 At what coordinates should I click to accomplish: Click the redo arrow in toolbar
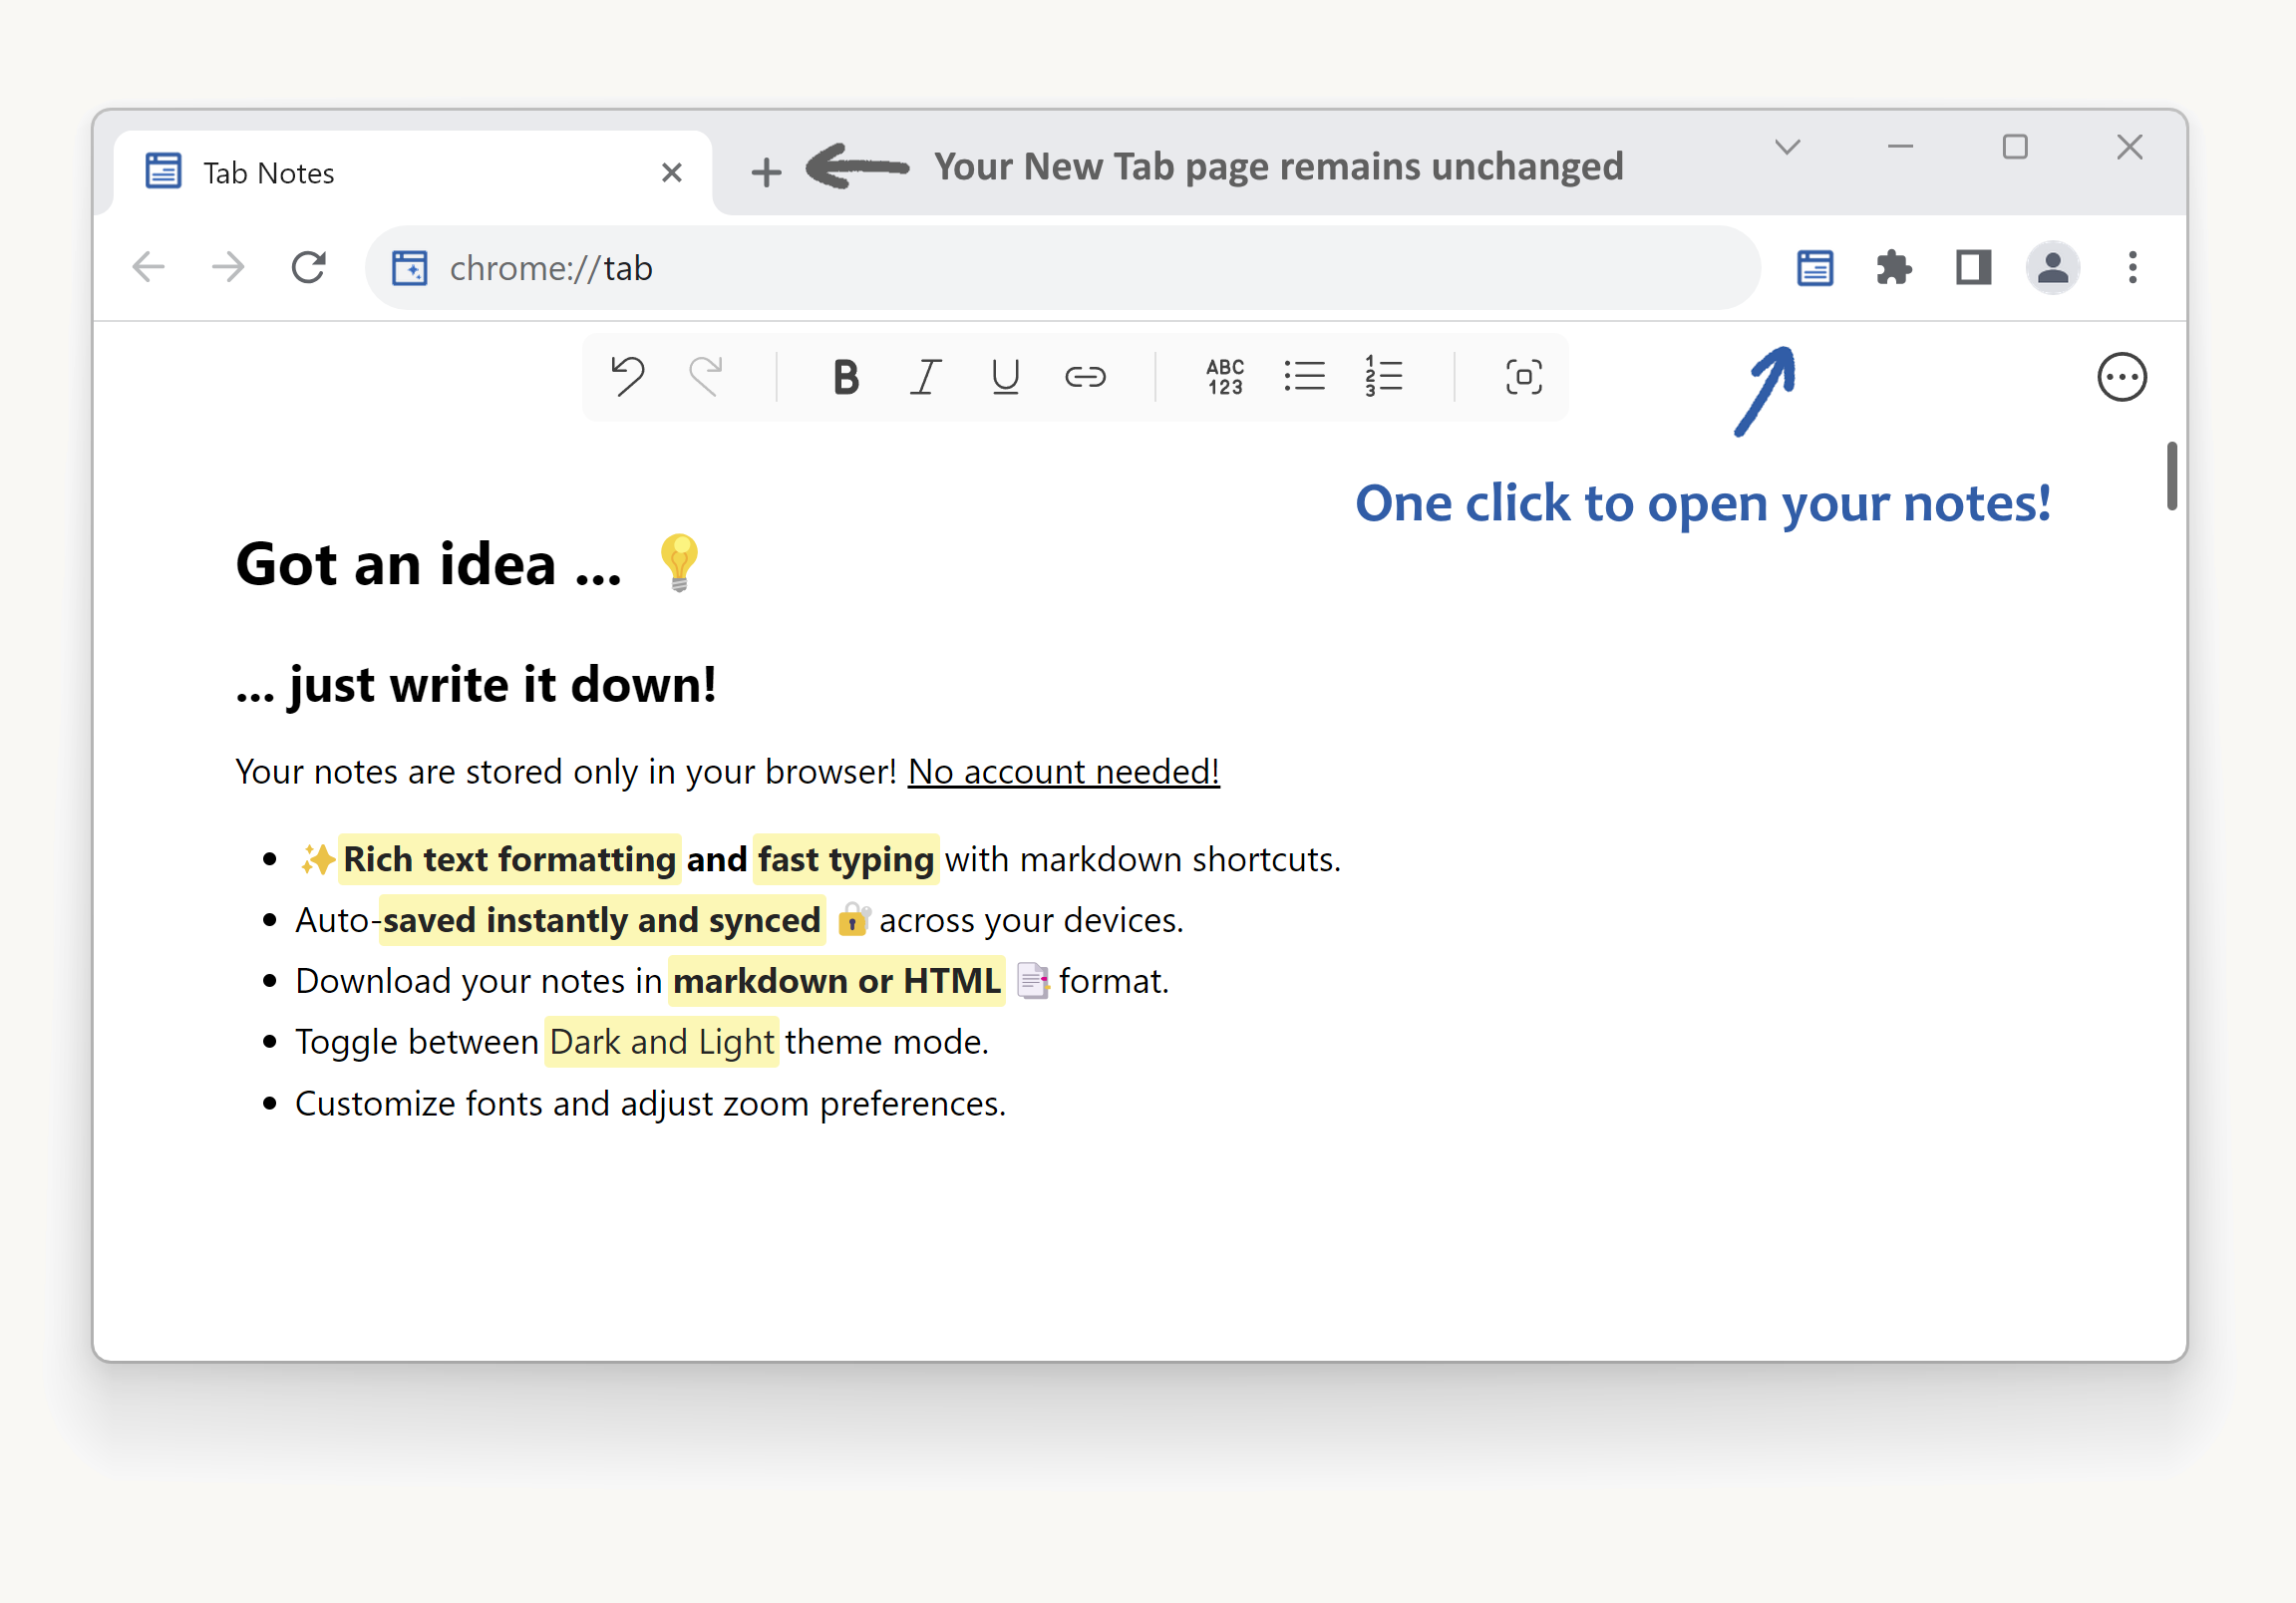(x=706, y=377)
